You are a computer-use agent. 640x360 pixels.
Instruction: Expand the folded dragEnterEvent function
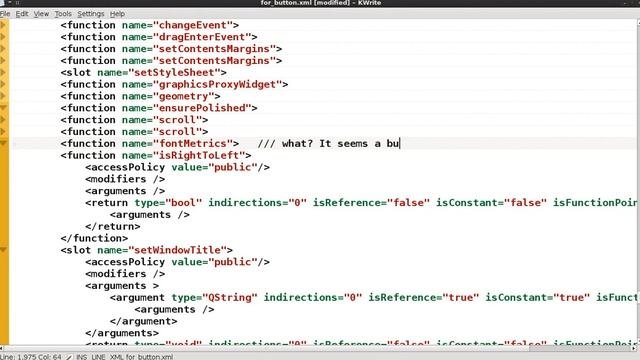(3, 37)
